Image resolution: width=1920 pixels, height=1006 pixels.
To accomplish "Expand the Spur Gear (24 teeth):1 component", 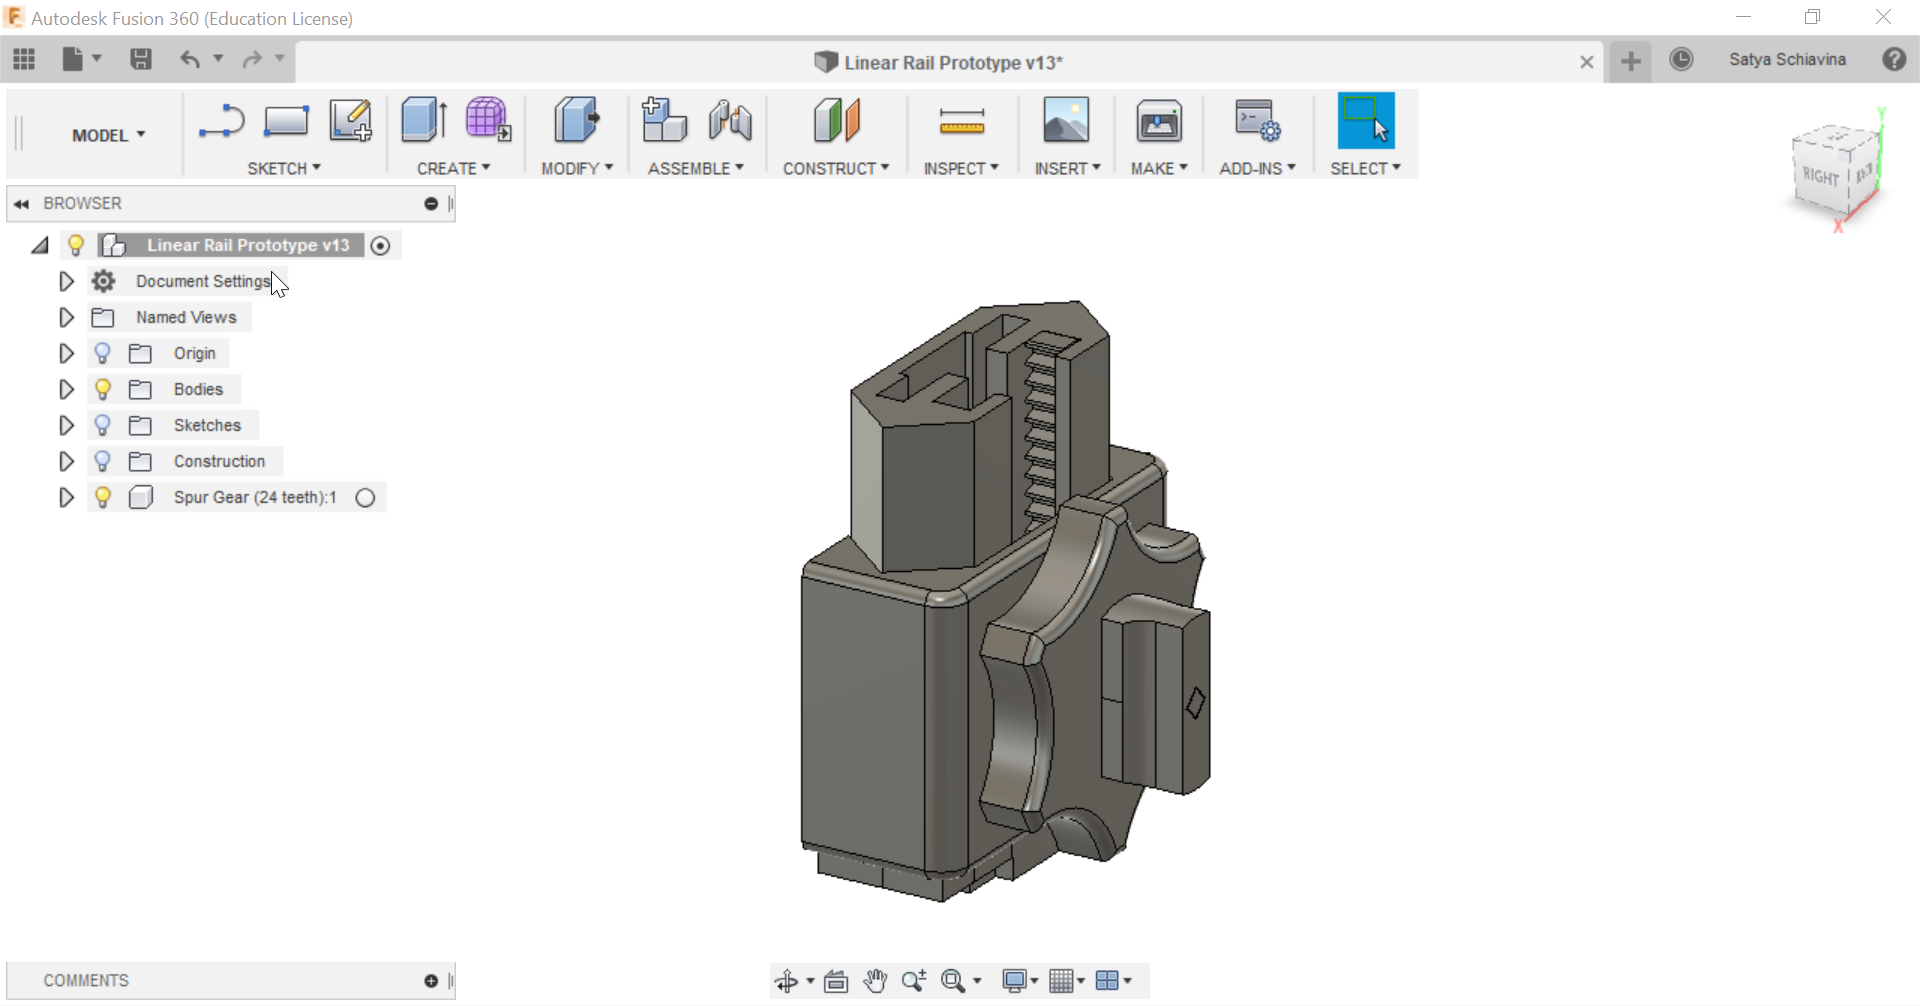I will pyautogui.click(x=66, y=498).
